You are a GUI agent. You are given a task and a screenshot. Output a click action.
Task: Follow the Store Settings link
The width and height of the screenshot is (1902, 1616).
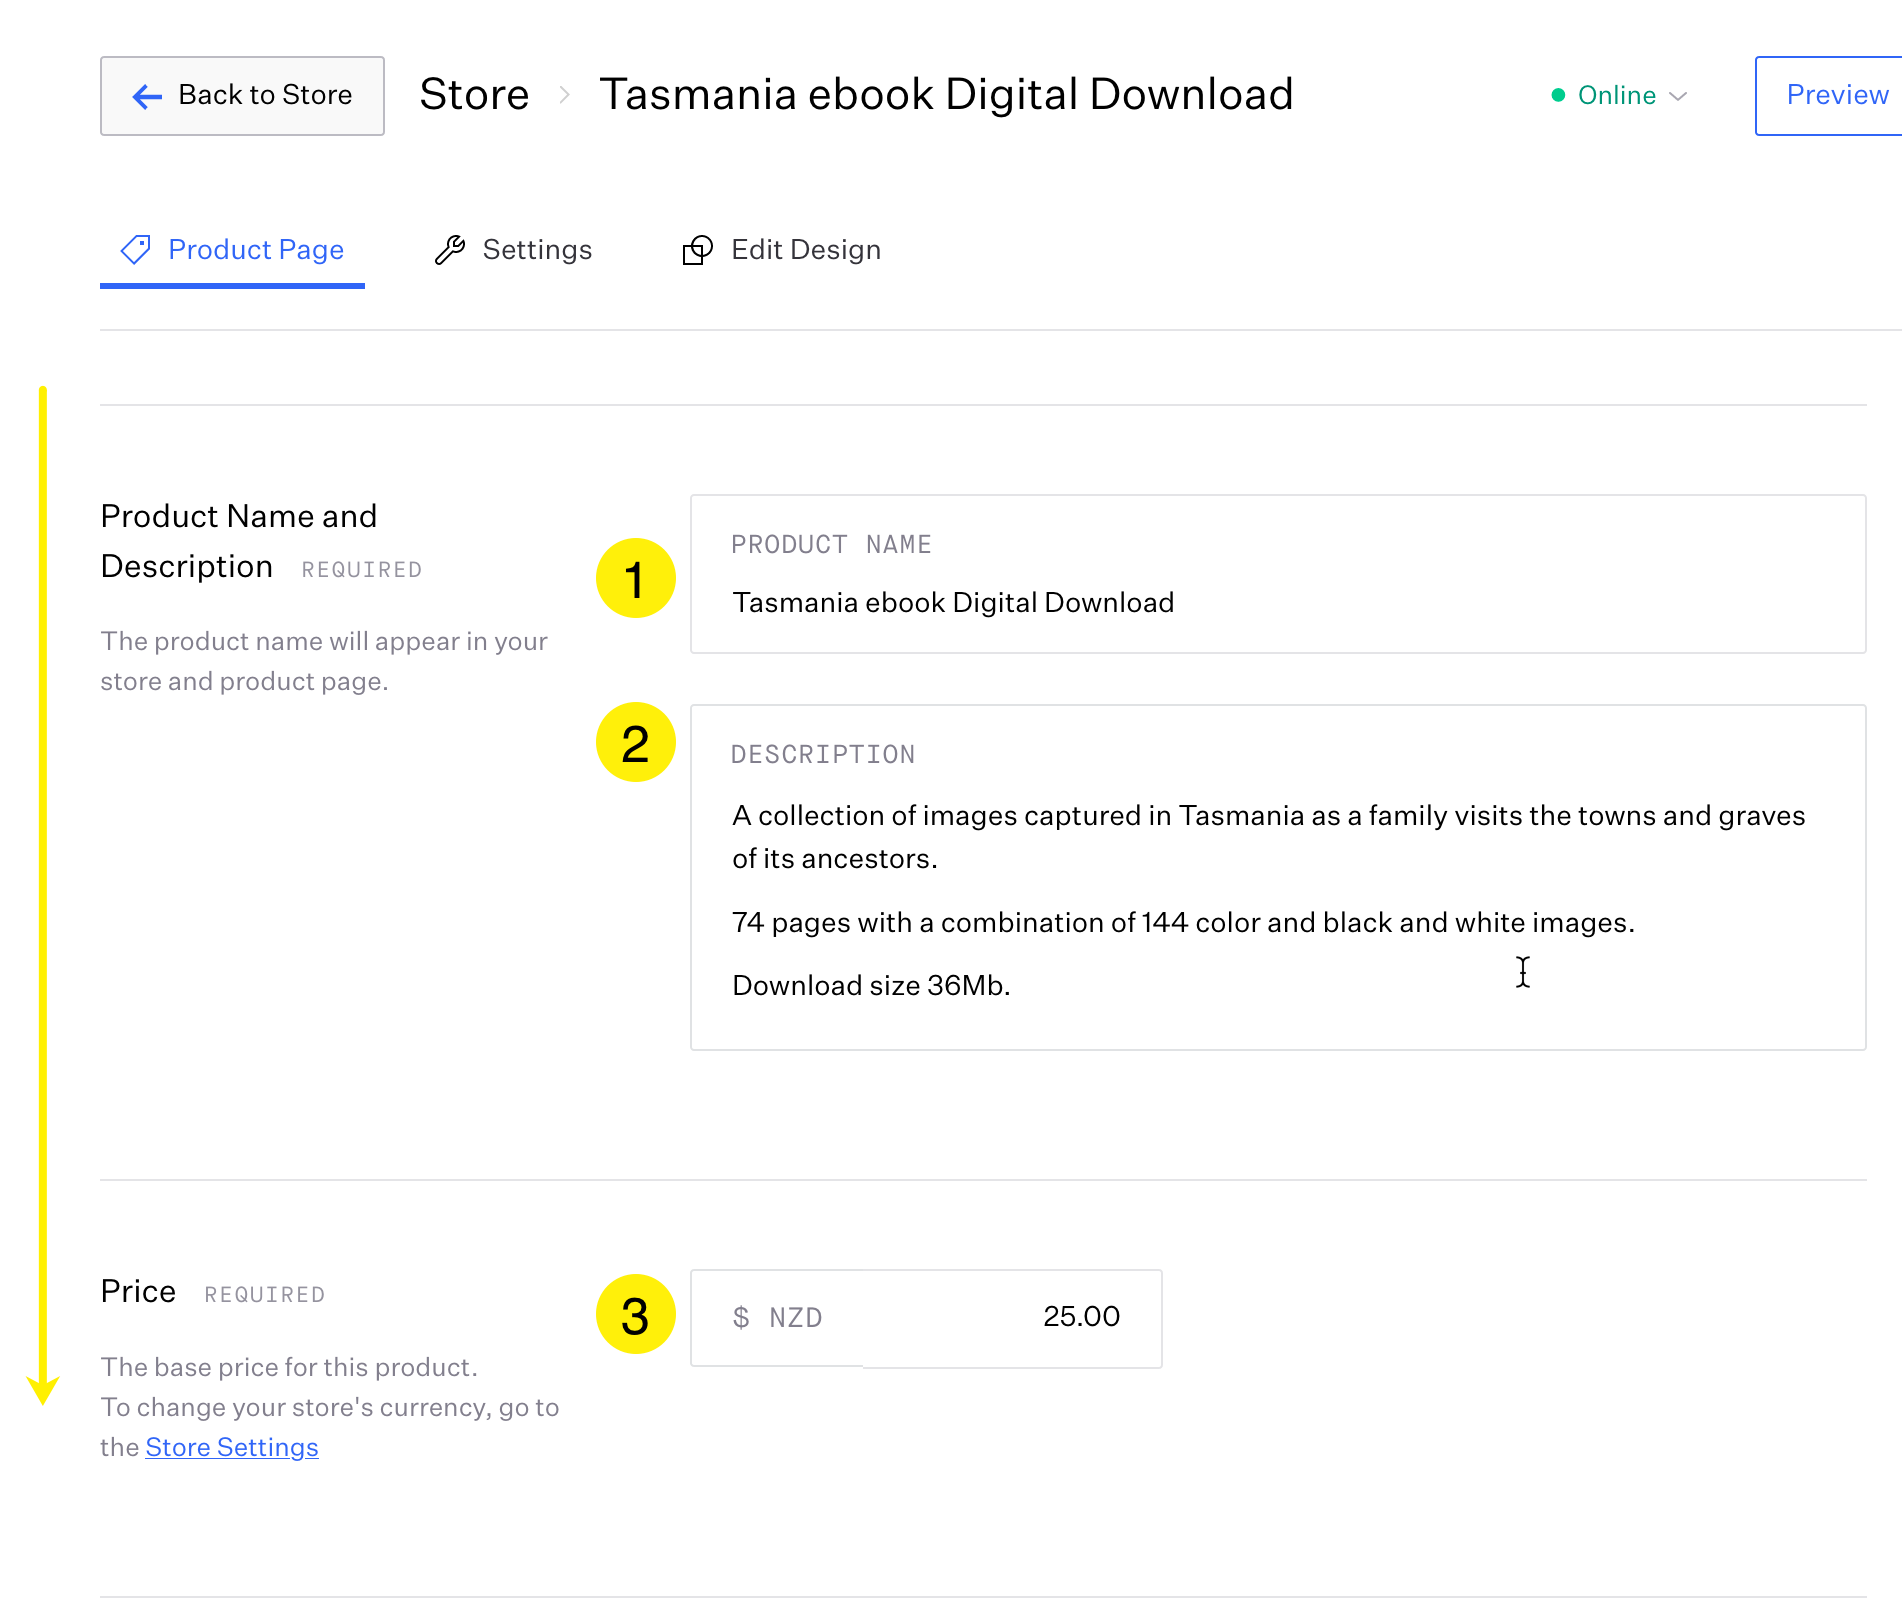231,1447
